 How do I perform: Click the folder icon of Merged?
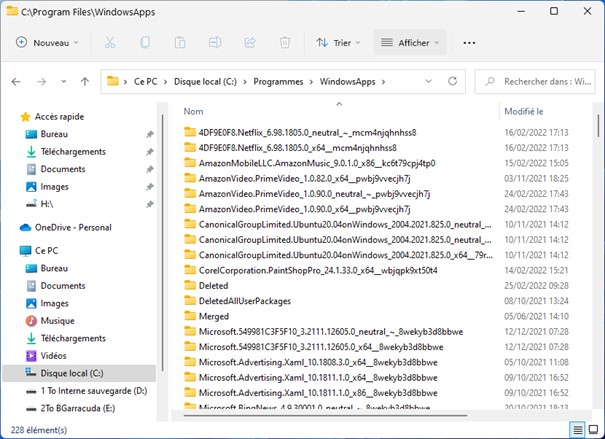pyautogui.click(x=190, y=316)
